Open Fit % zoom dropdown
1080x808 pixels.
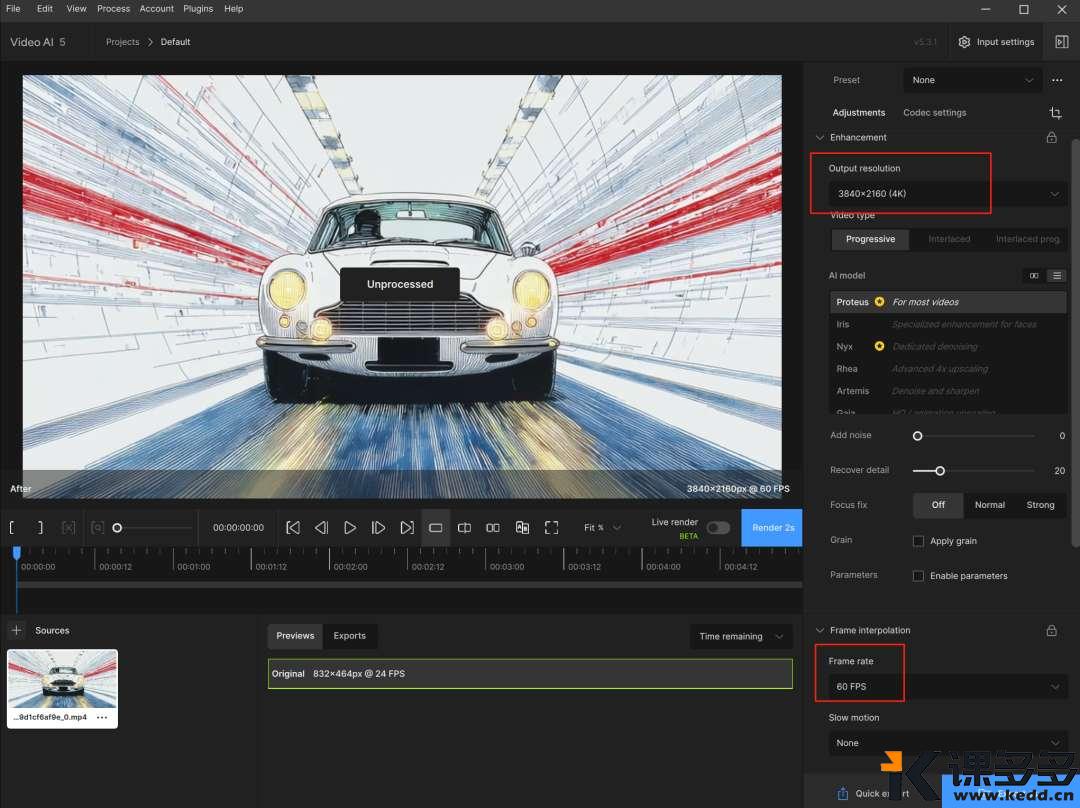602,528
